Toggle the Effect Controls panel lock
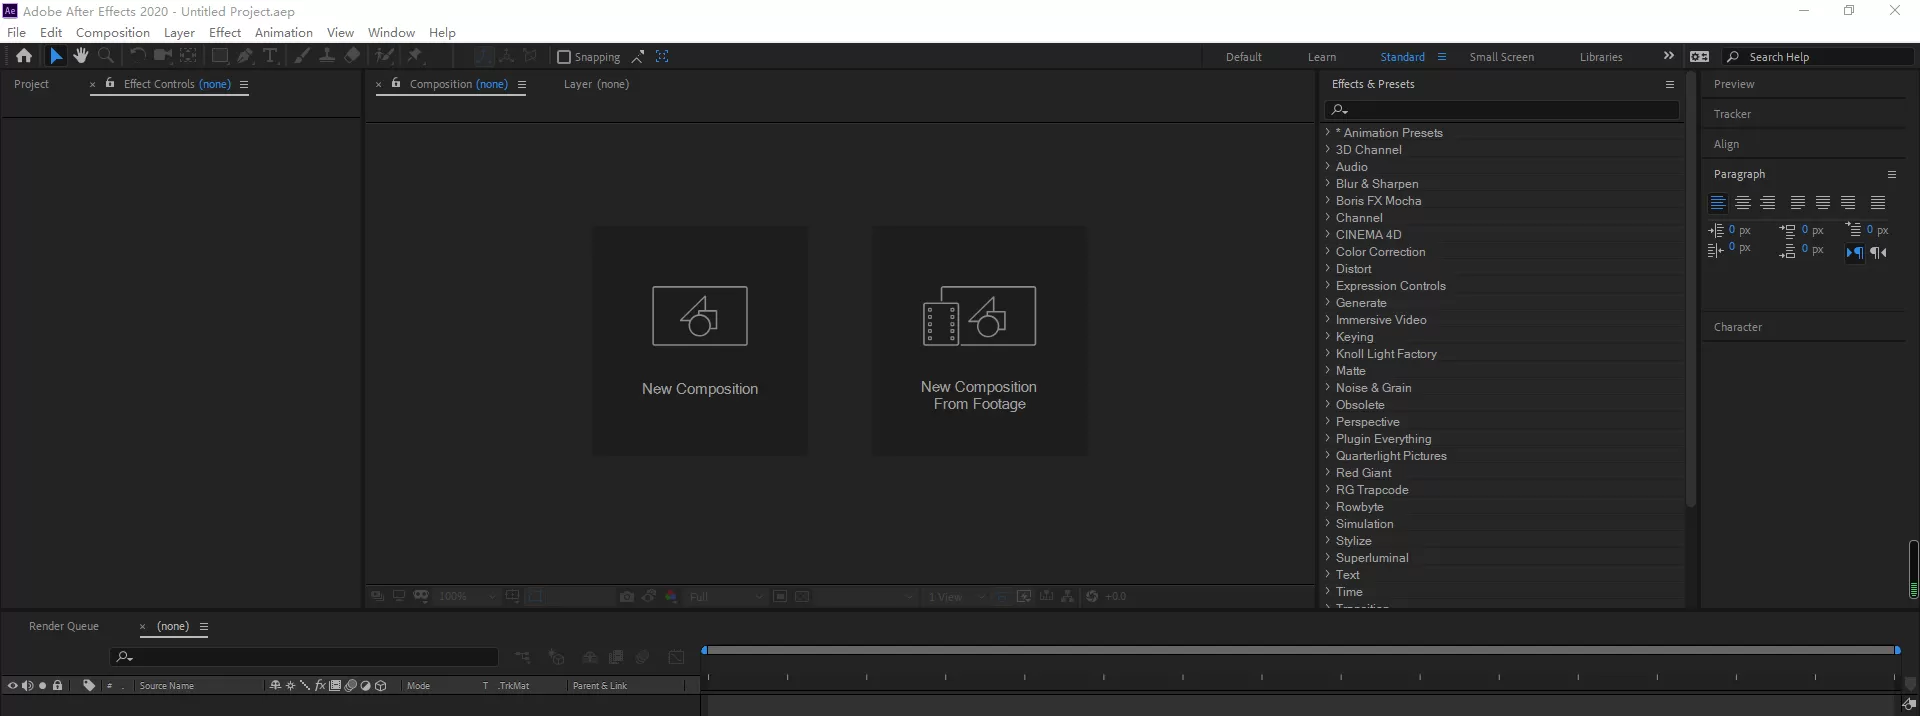 coord(110,84)
